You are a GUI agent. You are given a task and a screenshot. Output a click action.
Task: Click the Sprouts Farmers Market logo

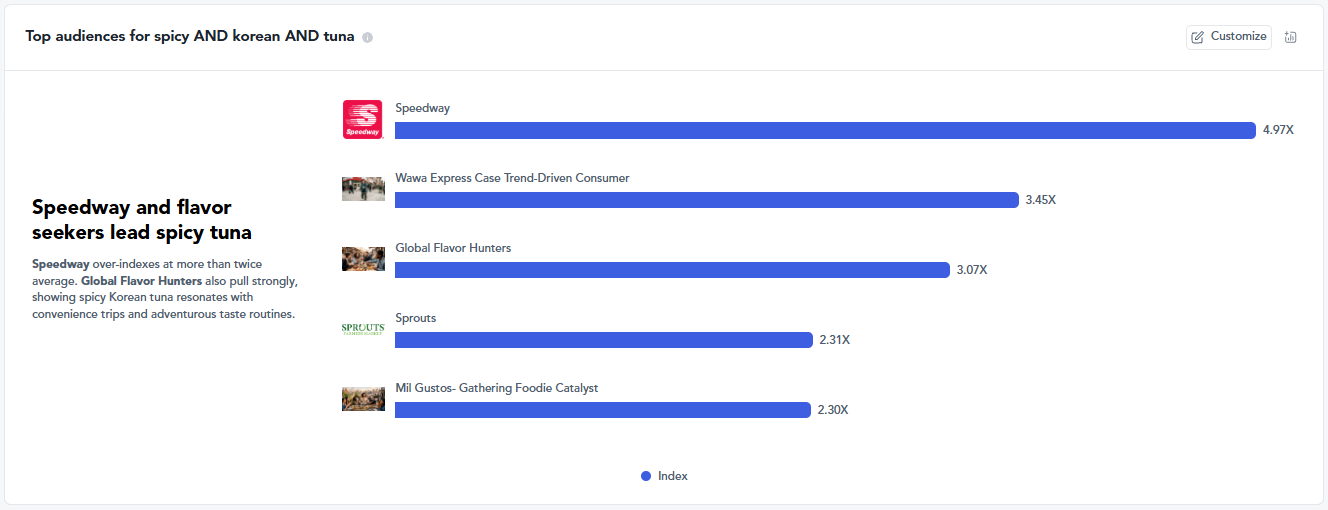coord(362,329)
